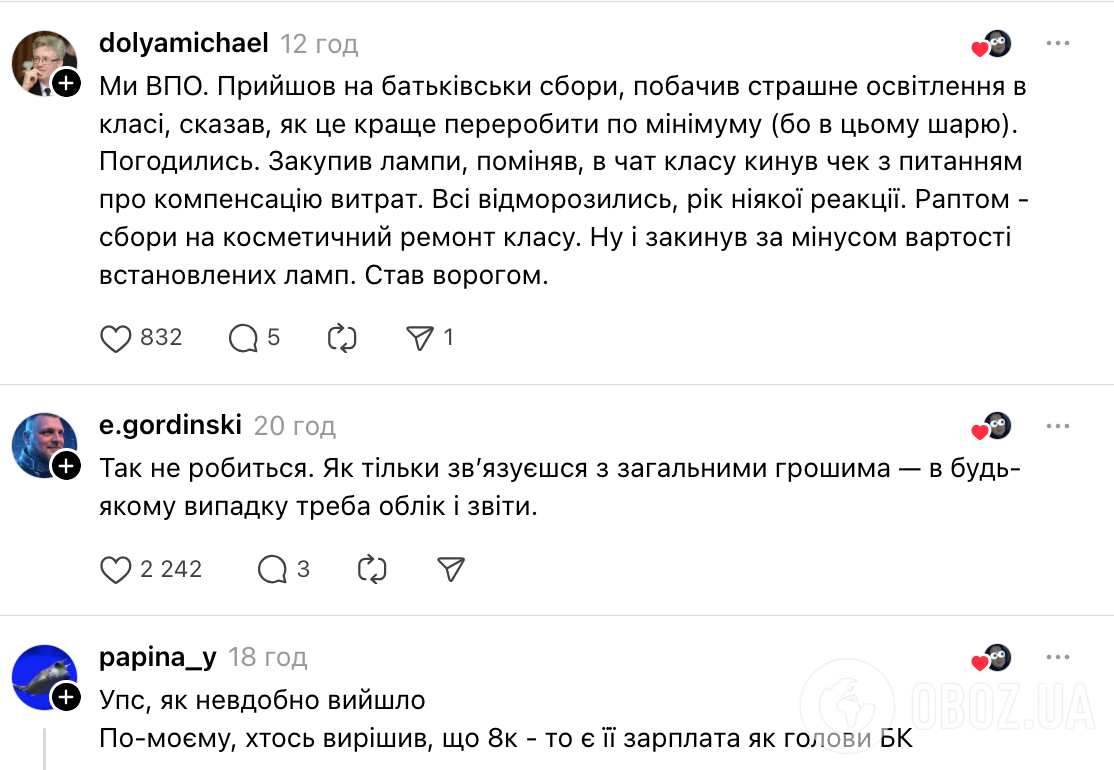This screenshot has height=770, width=1114.
Task: Open dolyamichael's profile from the username
Action: (x=183, y=43)
